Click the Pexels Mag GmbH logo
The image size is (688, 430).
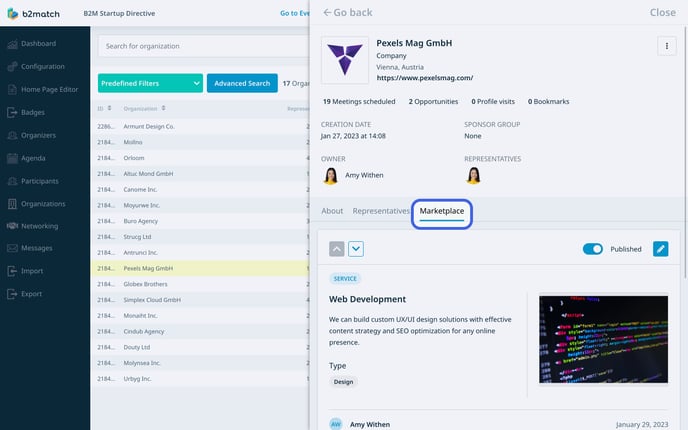[345, 60]
